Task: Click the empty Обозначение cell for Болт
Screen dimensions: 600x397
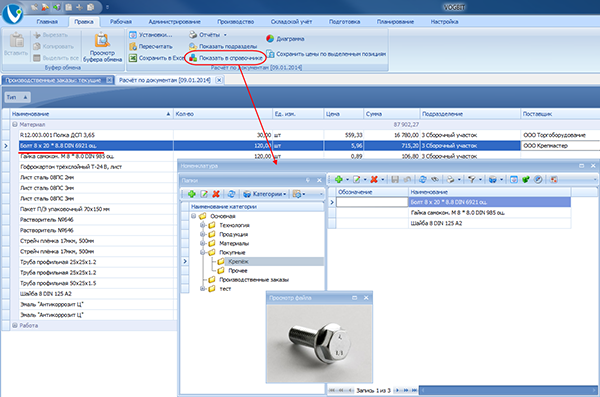Action: 372,202
